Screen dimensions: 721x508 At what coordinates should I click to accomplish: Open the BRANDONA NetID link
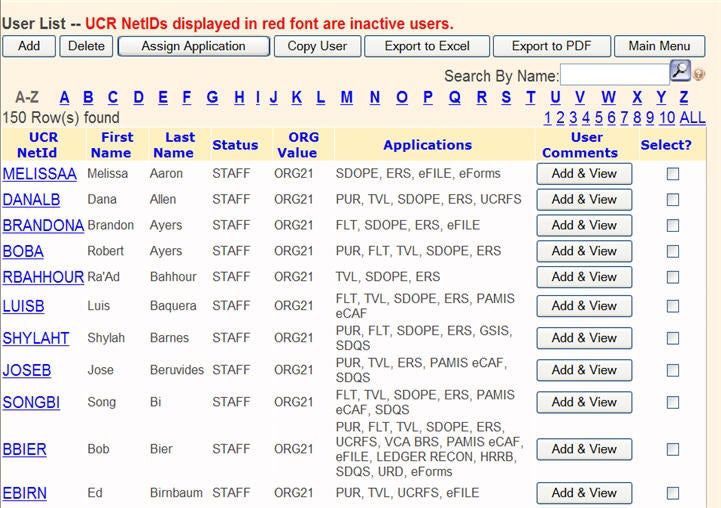coord(43,225)
